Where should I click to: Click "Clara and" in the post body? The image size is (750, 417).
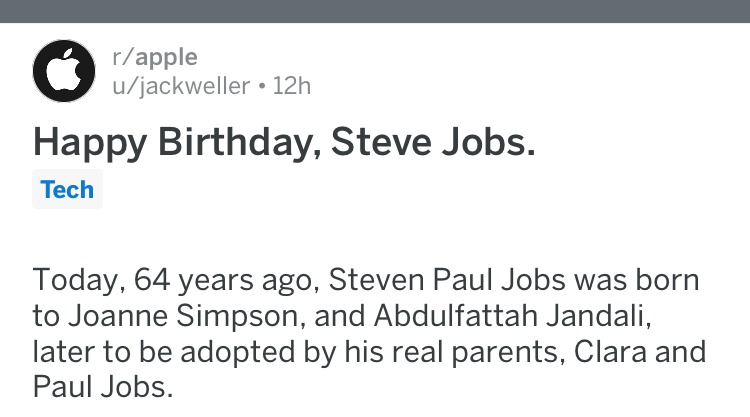tap(640, 351)
